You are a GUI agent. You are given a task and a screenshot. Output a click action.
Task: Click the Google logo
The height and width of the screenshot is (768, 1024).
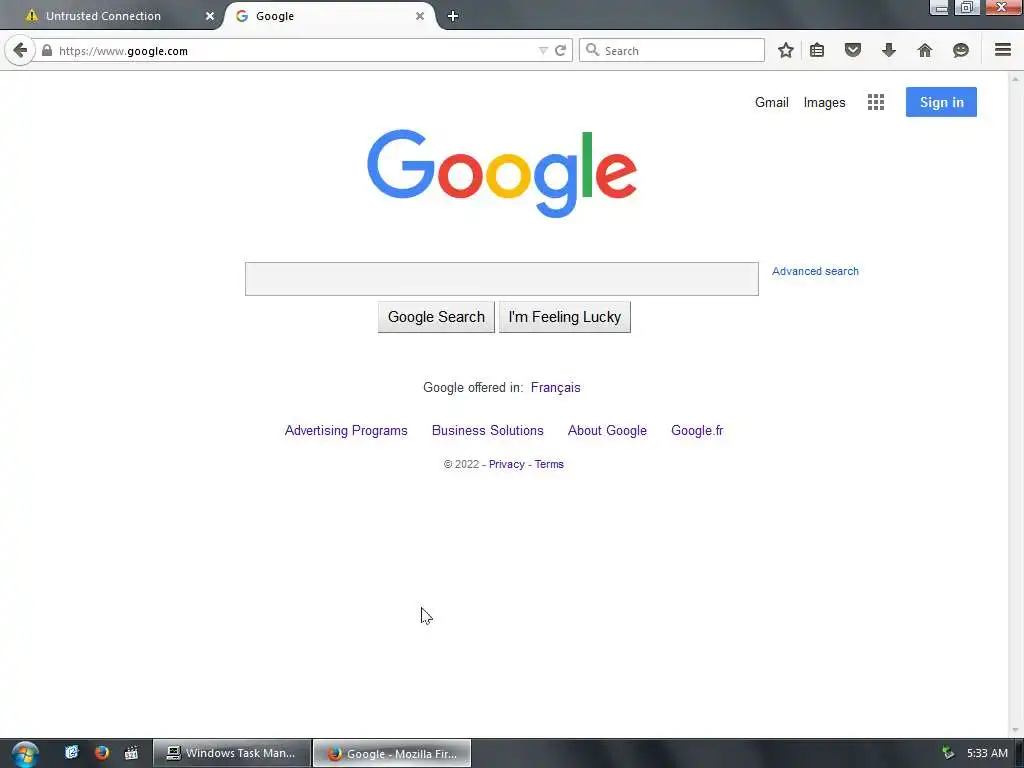[502, 173]
